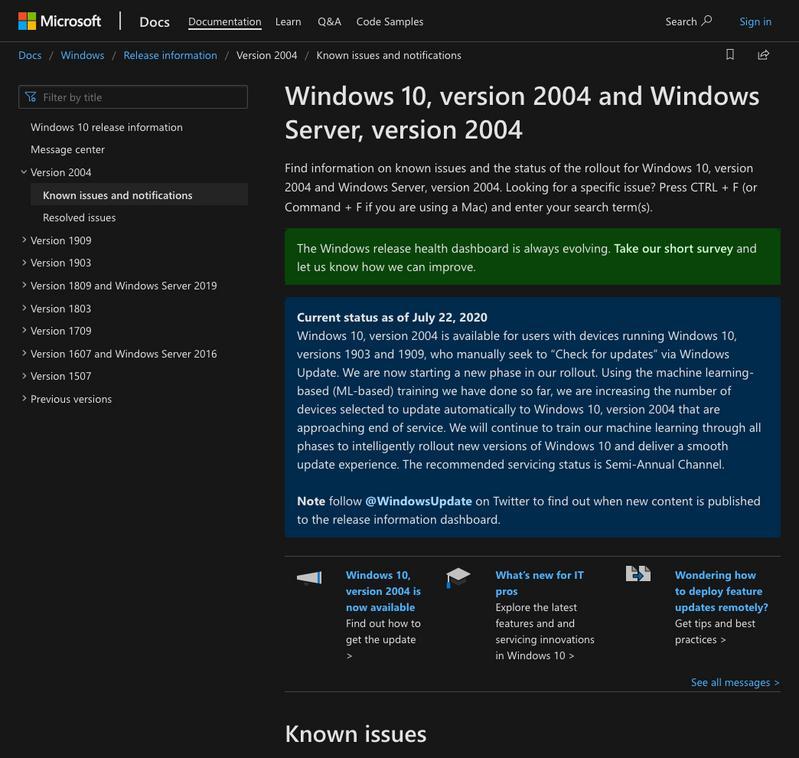This screenshot has width=799, height=758.
Task: Expand the Version 1903 section
Action: tap(23, 262)
